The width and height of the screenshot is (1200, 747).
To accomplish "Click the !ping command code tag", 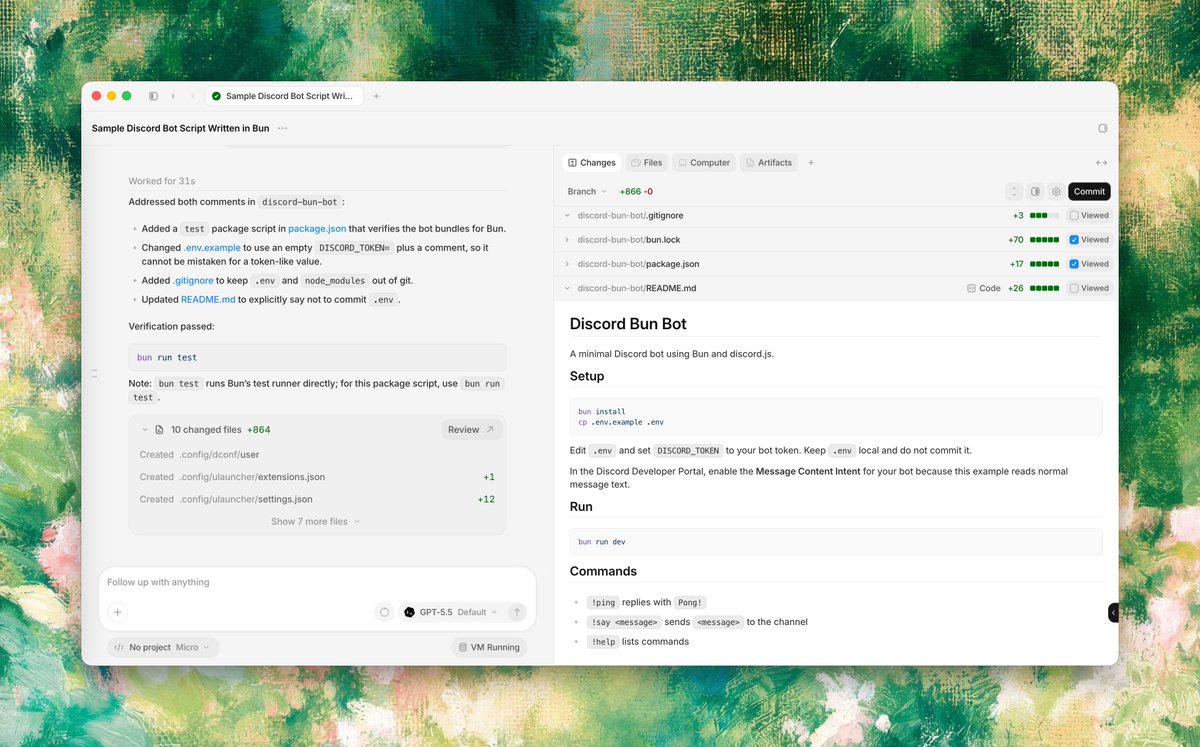I will 602,602.
